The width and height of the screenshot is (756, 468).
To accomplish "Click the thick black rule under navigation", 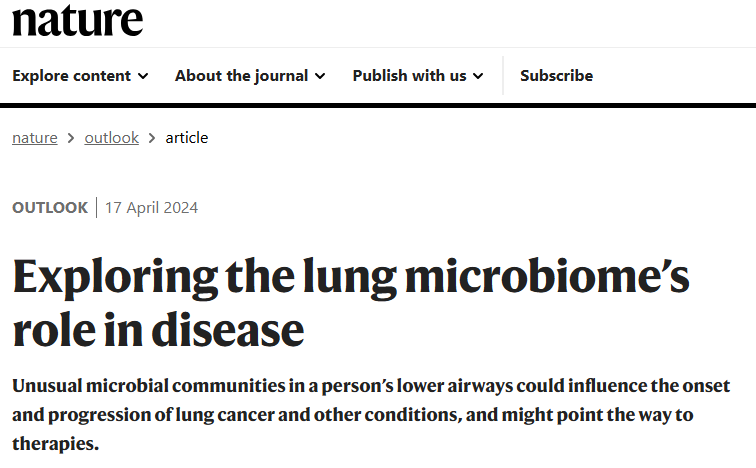I will click(x=378, y=105).
